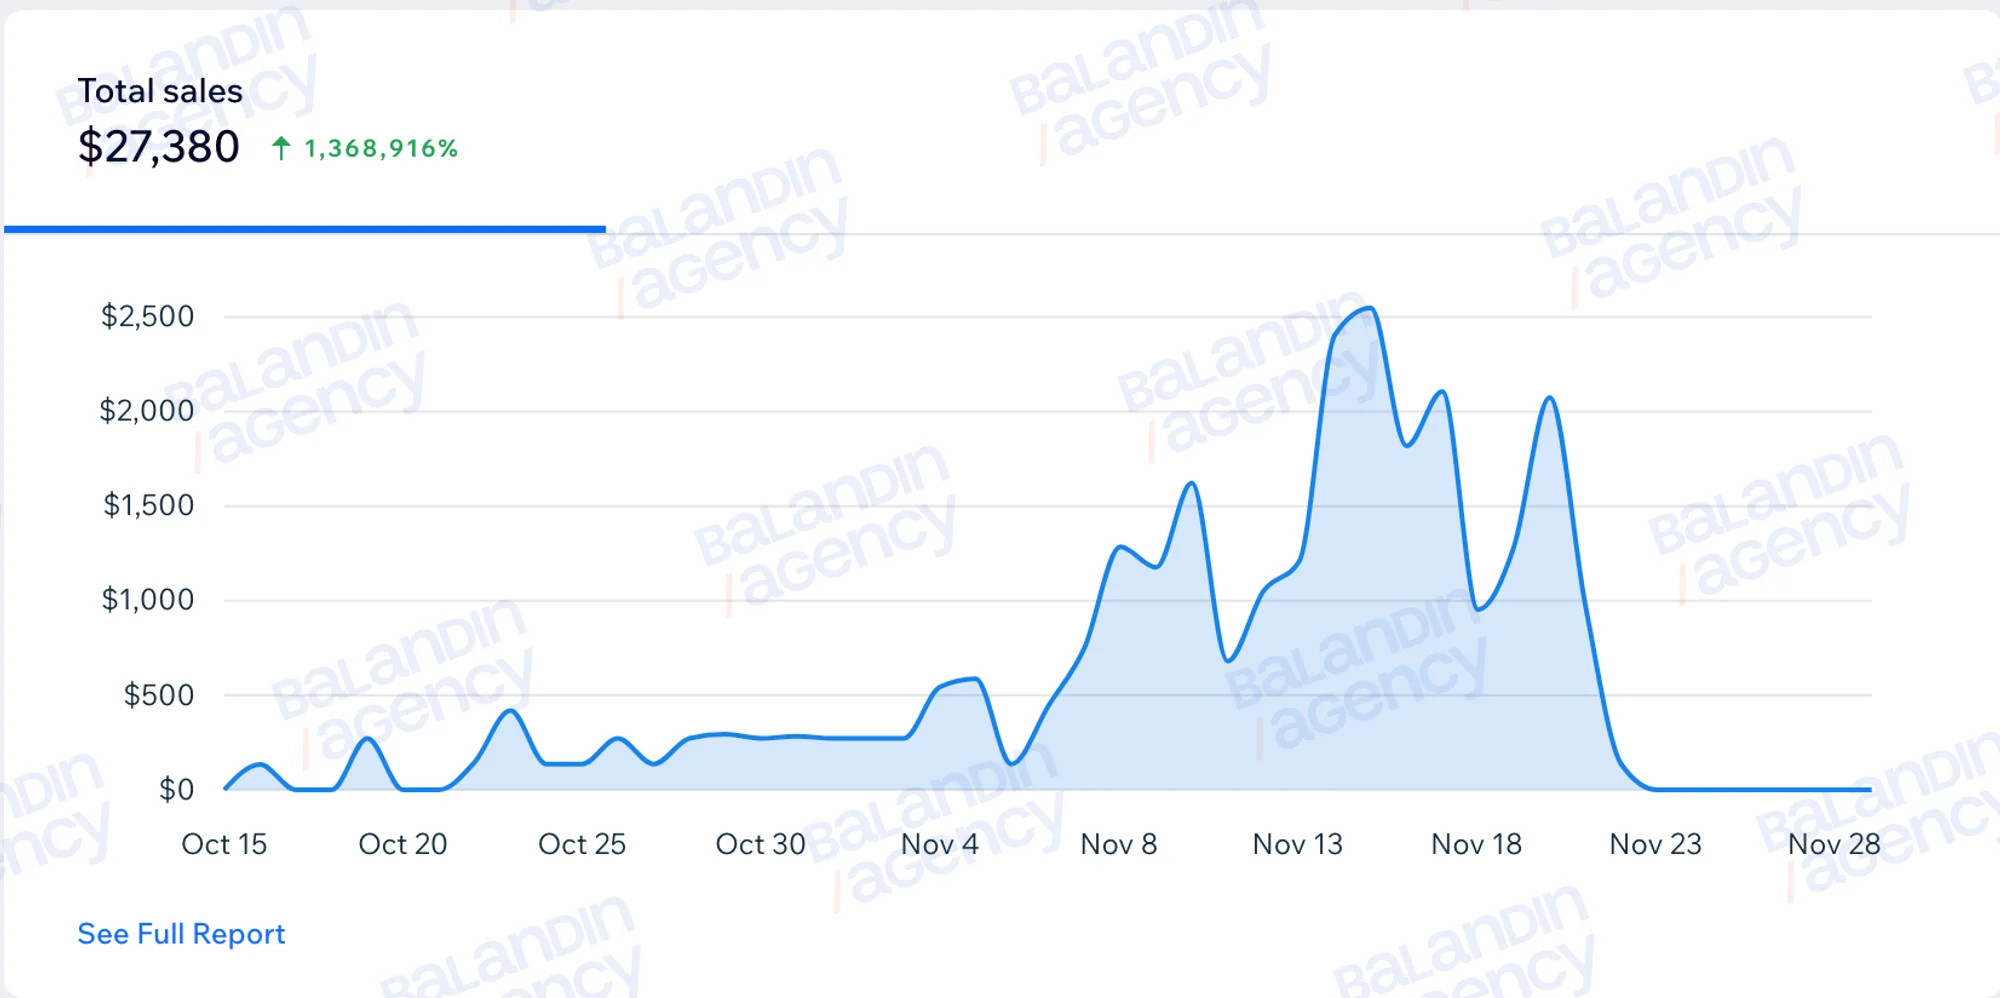The image size is (2000, 998).
Task: Click the Nov 18 date label
Action: 1477,844
